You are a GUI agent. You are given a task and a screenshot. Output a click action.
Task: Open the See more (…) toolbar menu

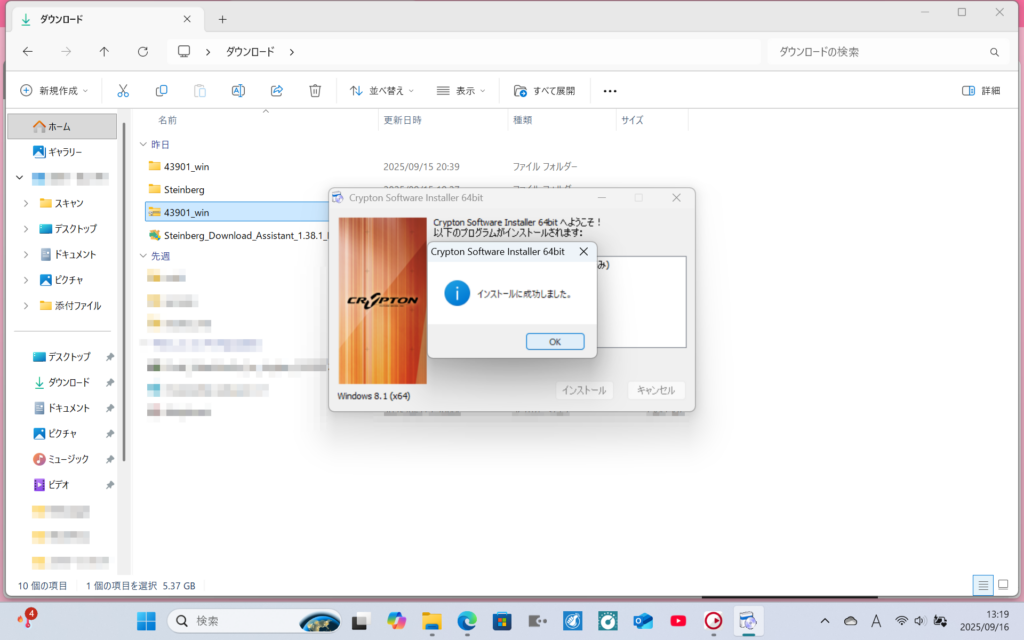coord(610,90)
